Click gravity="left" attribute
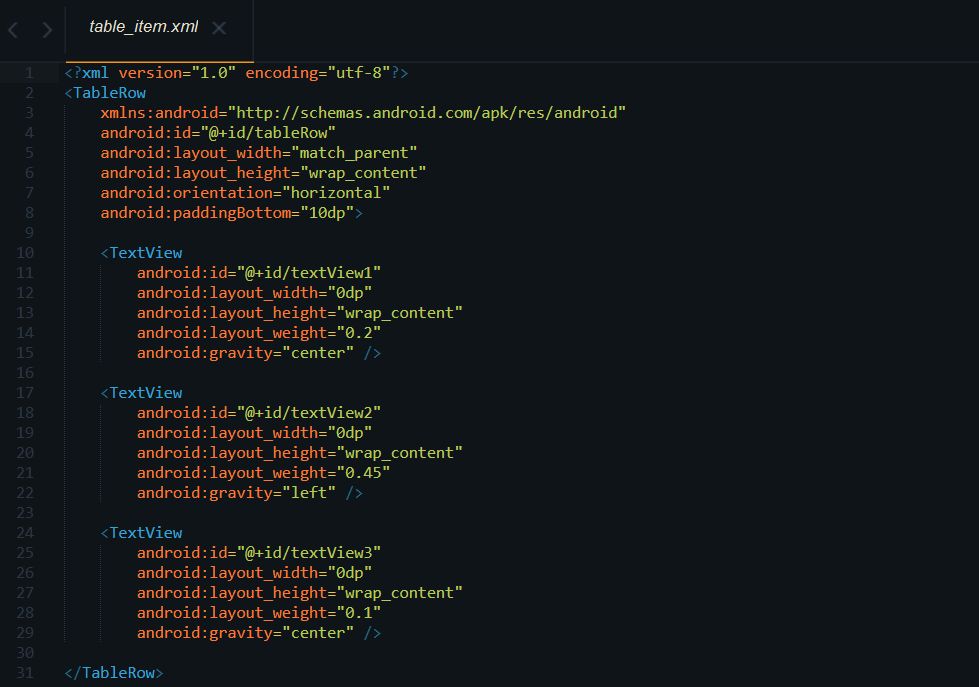 [x=236, y=493]
